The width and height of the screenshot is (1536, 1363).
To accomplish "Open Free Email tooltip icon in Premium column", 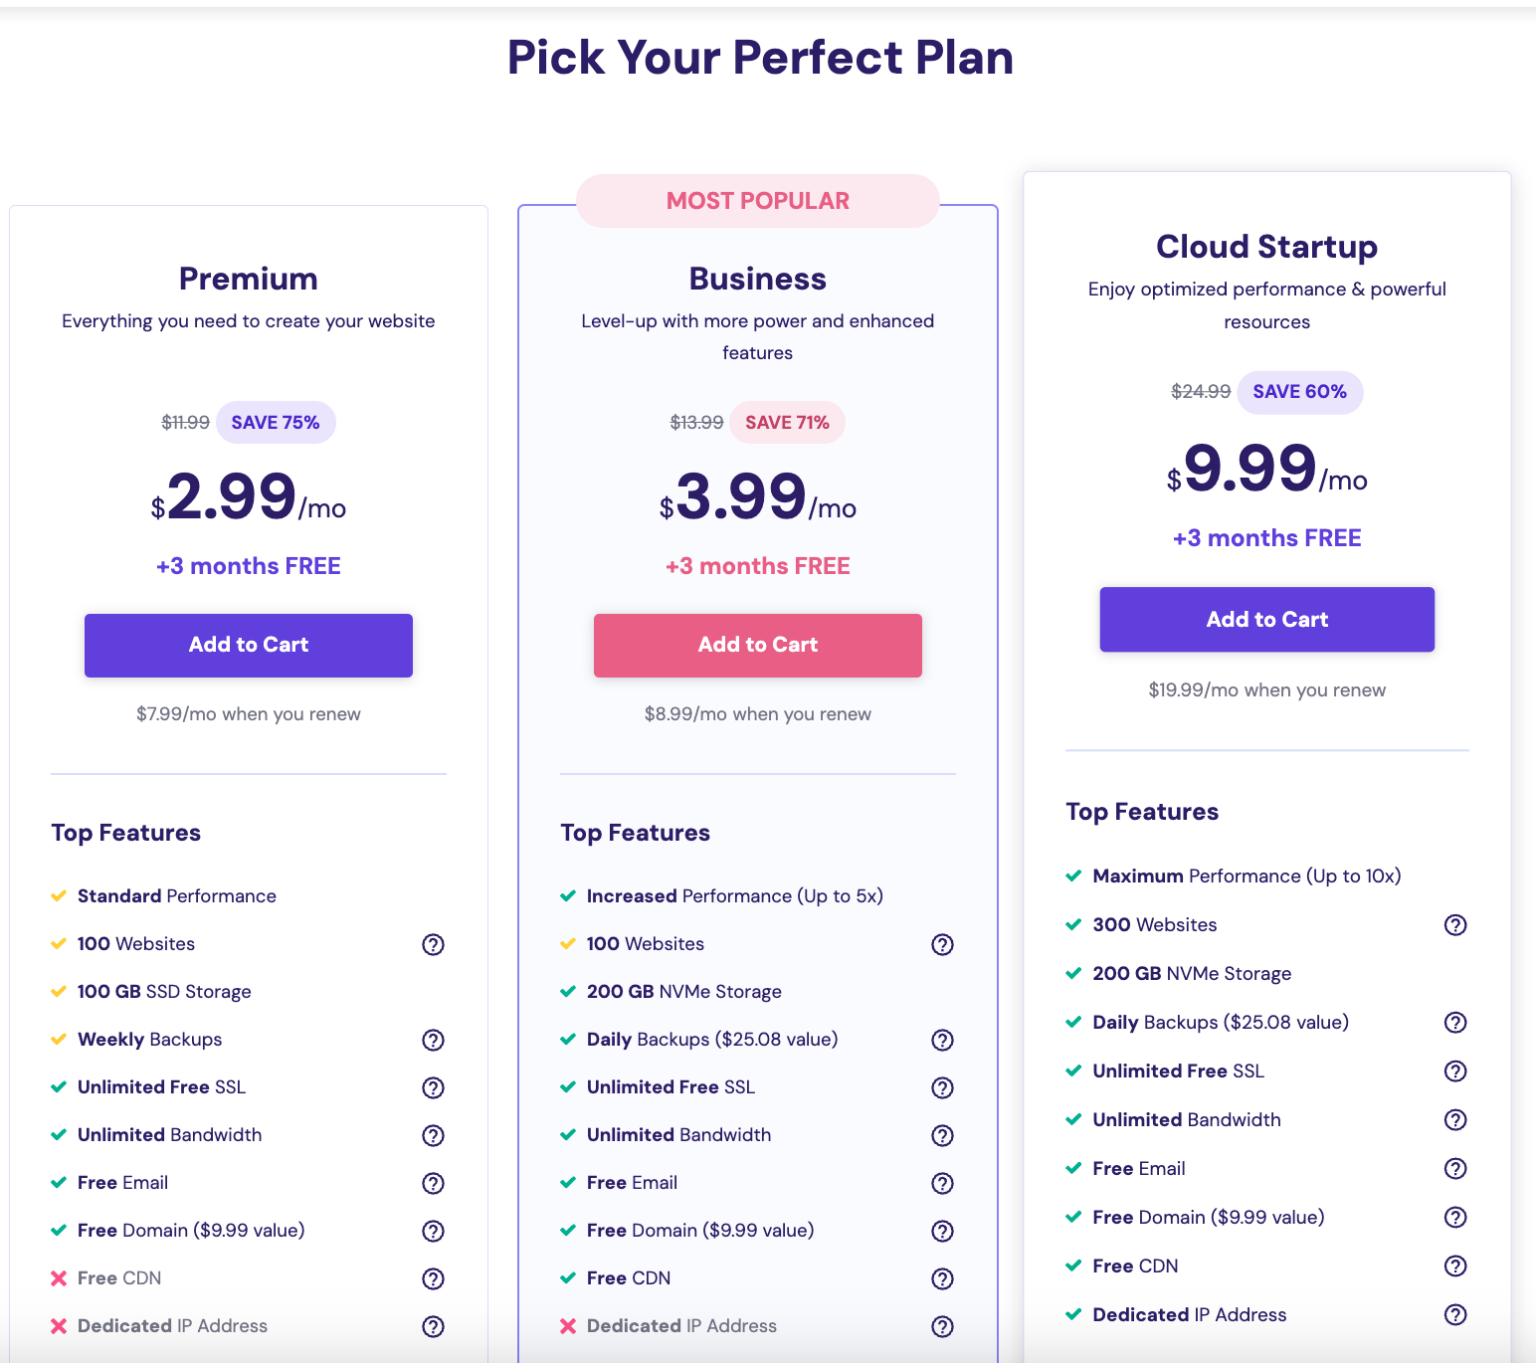I will 433,1183.
